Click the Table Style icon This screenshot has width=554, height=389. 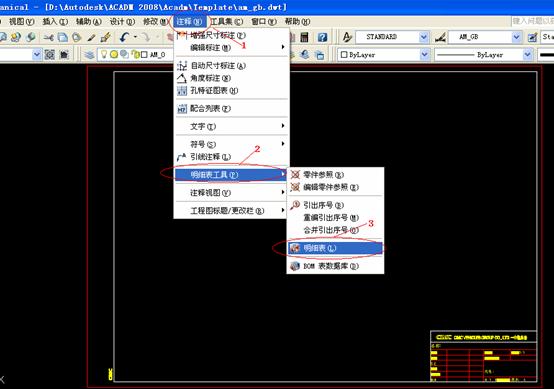click(x=532, y=37)
